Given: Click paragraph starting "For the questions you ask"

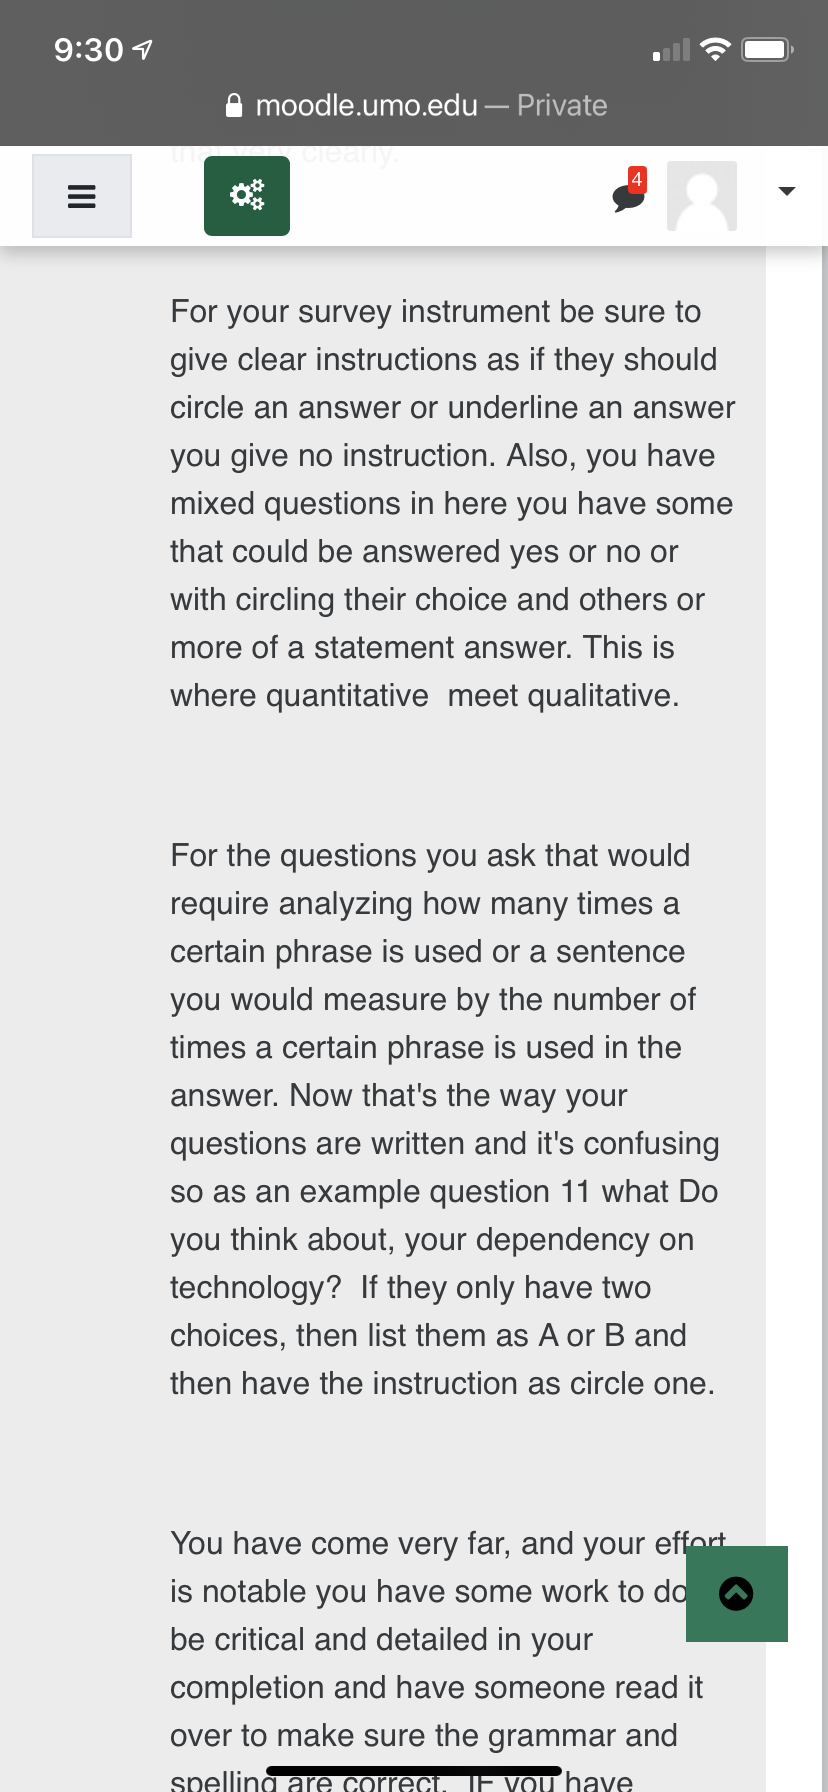Looking at the screenshot, I should point(444,1119).
